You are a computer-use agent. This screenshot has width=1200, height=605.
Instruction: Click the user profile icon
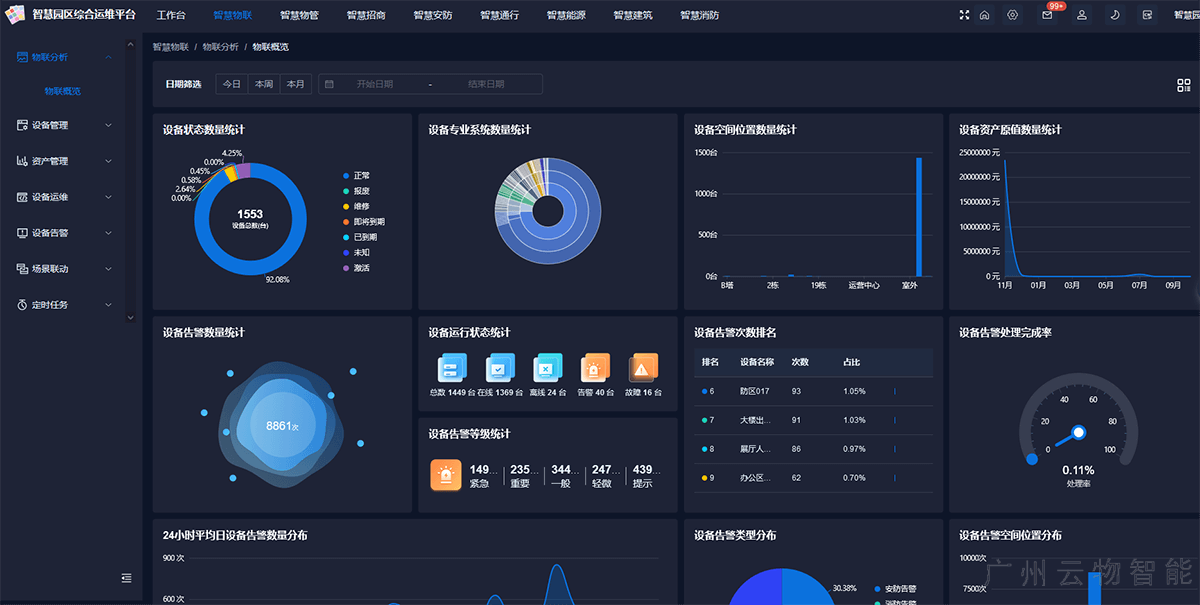click(1082, 15)
